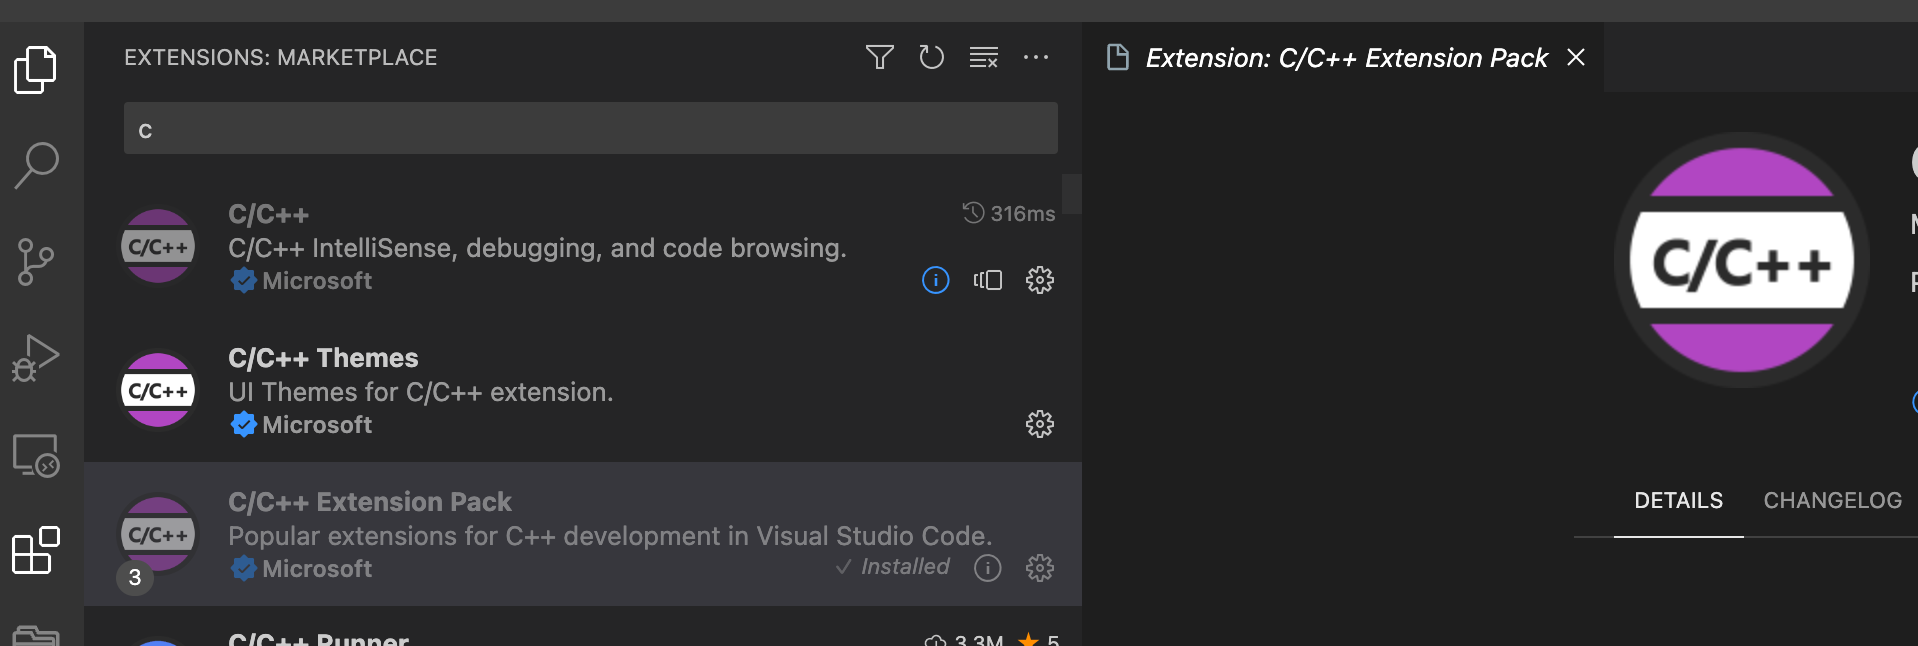1918x646 pixels.
Task: Refresh the extensions list
Action: click(x=931, y=57)
